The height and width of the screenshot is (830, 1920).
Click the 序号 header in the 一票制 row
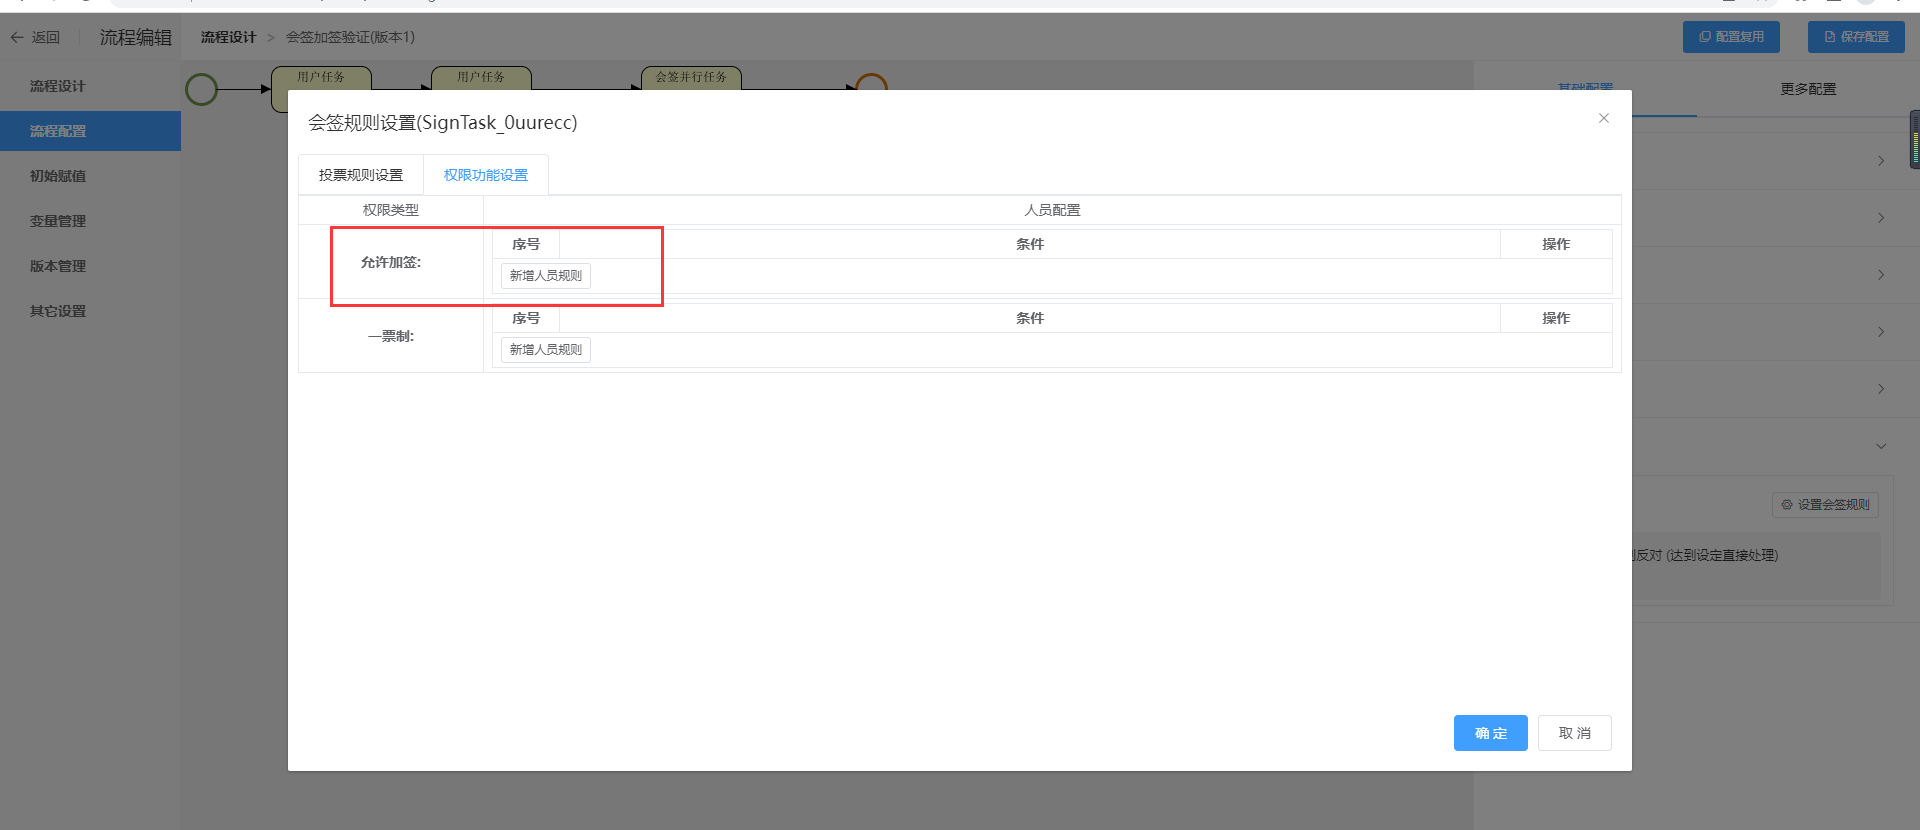pos(526,318)
